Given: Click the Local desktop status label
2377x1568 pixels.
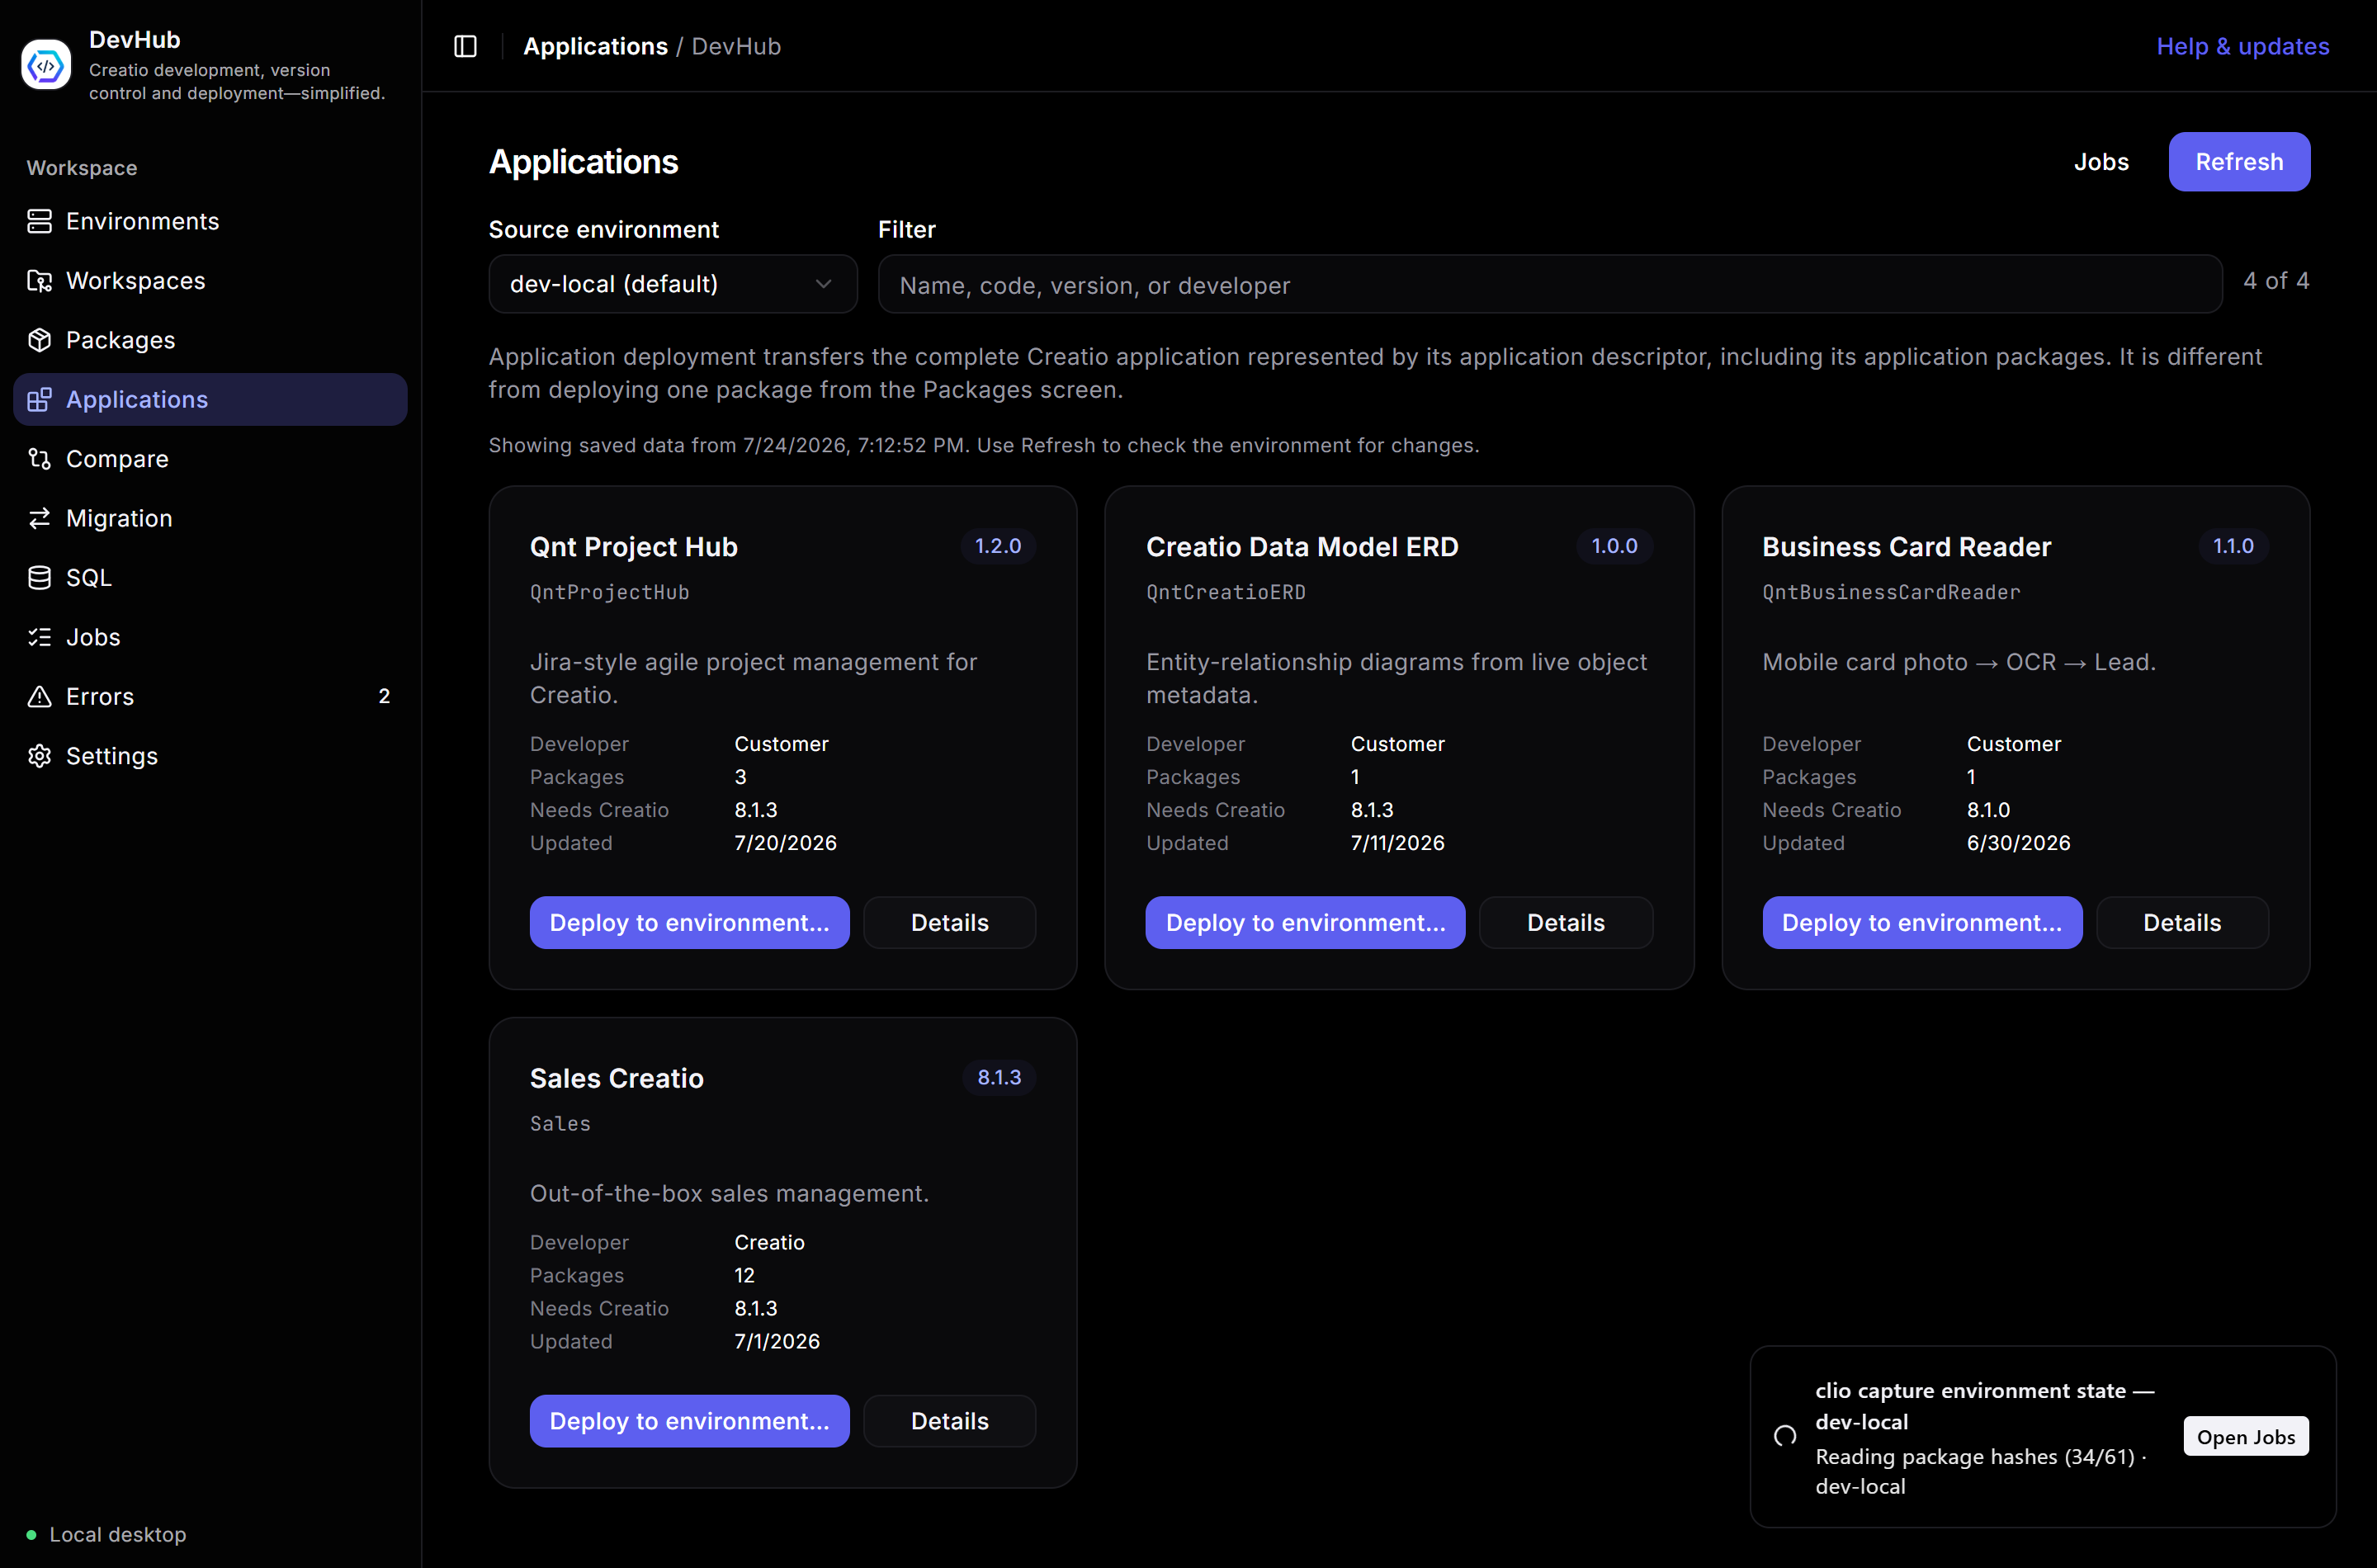Looking at the screenshot, I should click(118, 1534).
